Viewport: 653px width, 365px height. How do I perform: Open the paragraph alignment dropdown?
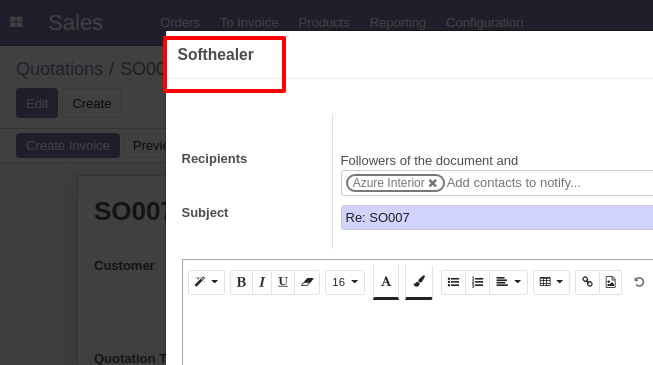click(508, 282)
